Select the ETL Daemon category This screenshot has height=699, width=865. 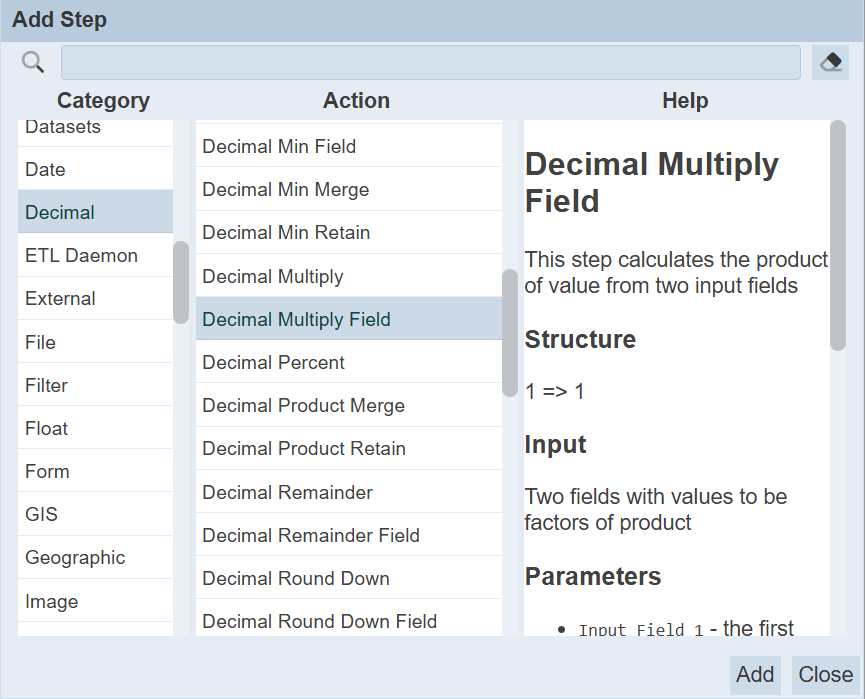[x=95, y=255]
